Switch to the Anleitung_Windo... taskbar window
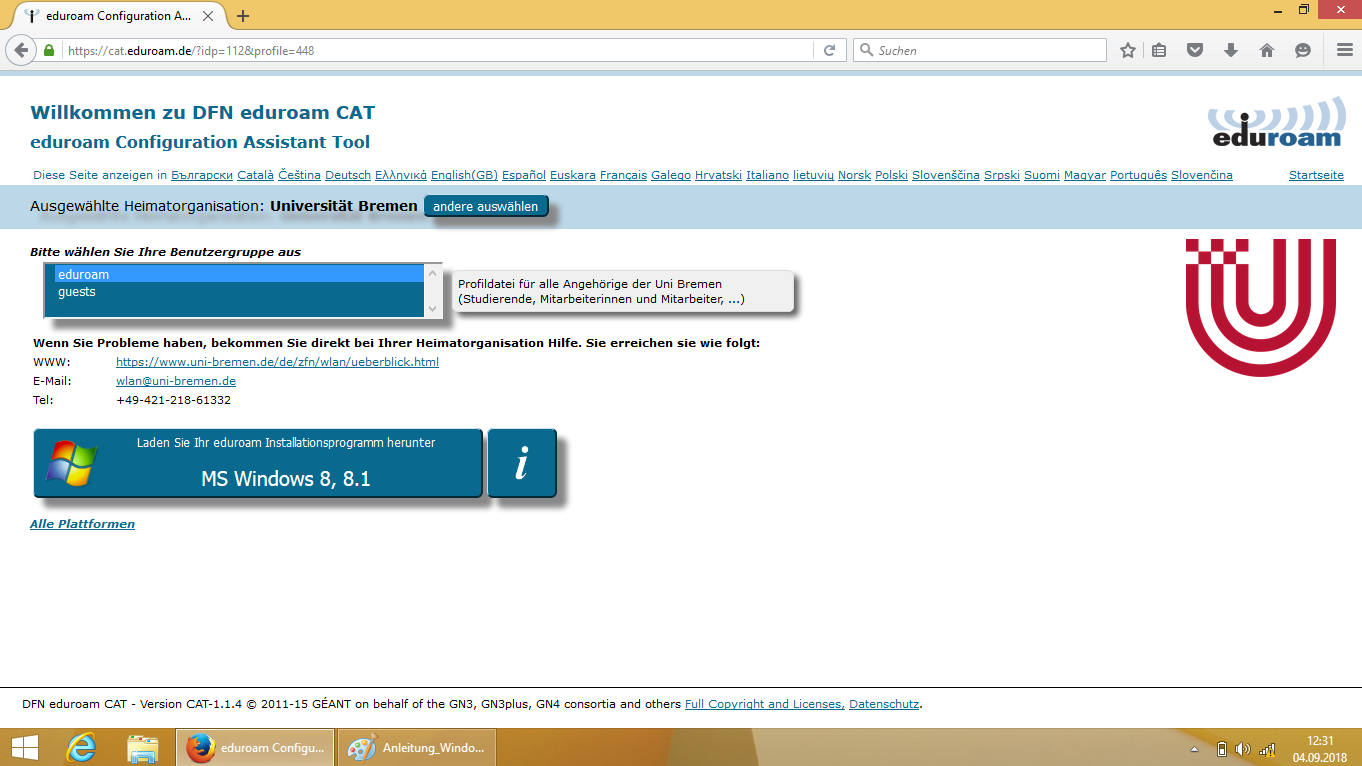 click(416, 747)
